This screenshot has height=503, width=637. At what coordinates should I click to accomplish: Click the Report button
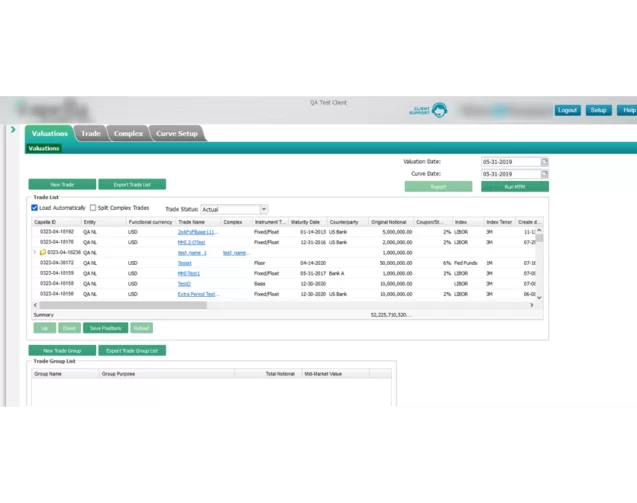tap(438, 186)
